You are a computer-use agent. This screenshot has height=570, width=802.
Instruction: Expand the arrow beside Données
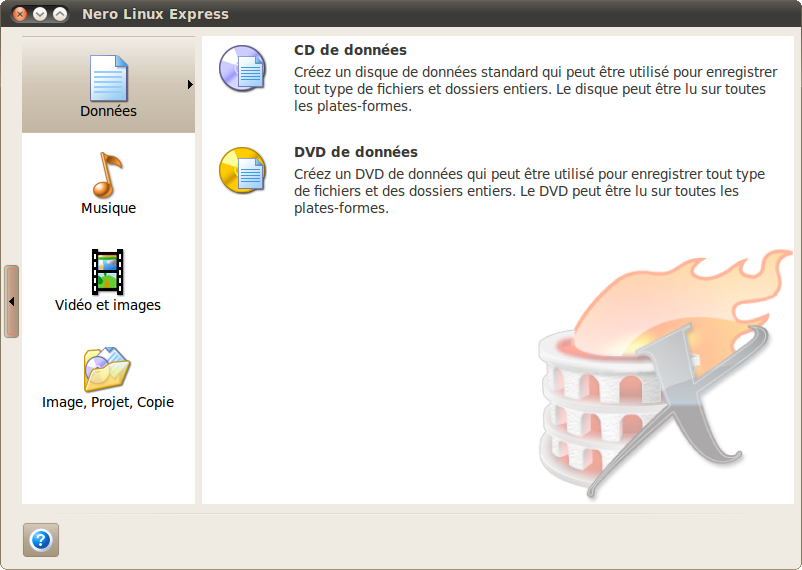click(190, 84)
